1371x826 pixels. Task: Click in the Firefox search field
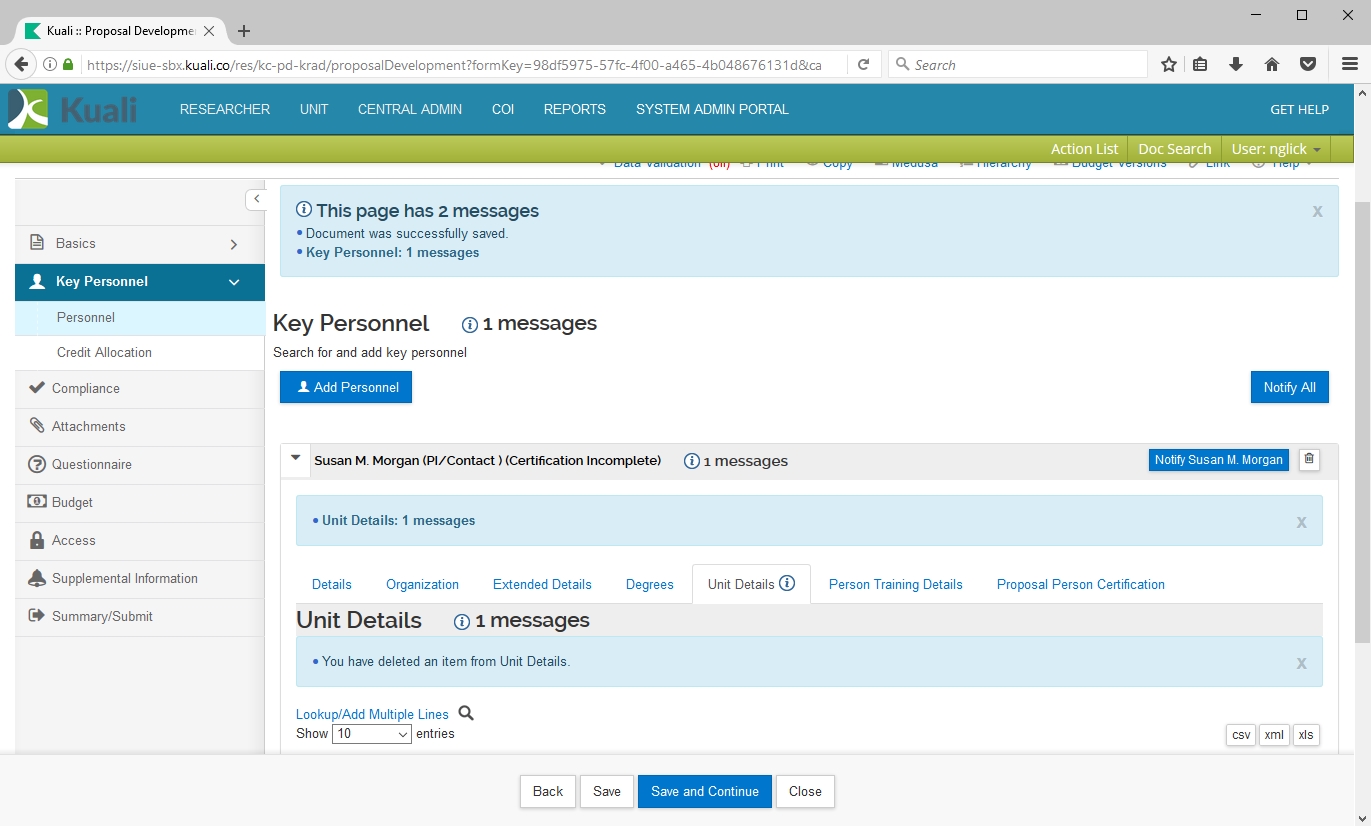[x=1020, y=65]
